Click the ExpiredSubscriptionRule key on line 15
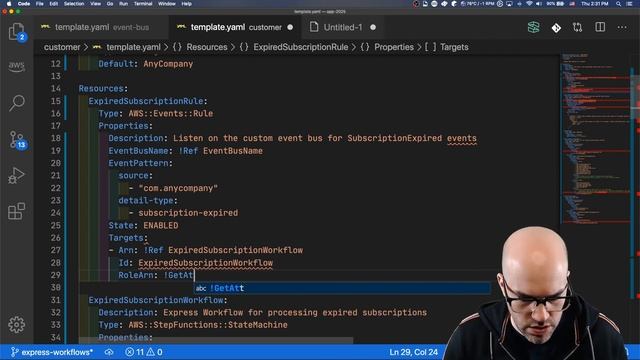 tap(146, 101)
